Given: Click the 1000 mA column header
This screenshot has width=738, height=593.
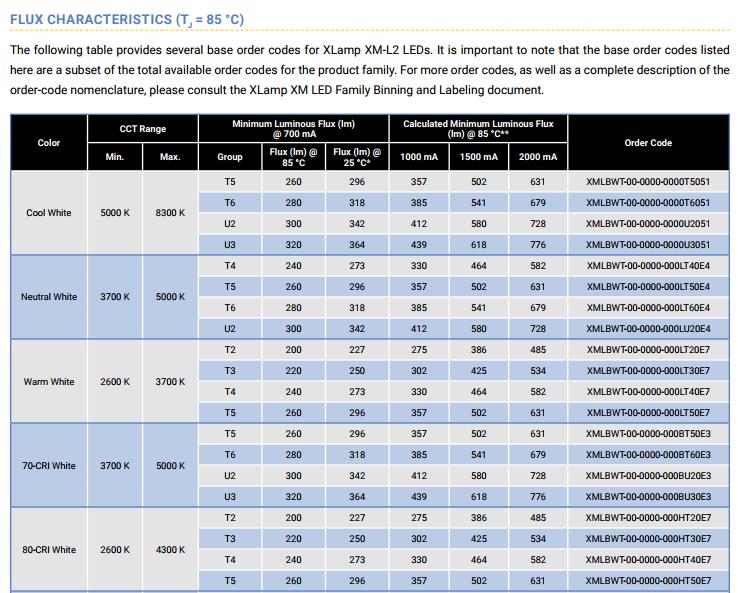Looking at the screenshot, I should pyautogui.click(x=419, y=157).
